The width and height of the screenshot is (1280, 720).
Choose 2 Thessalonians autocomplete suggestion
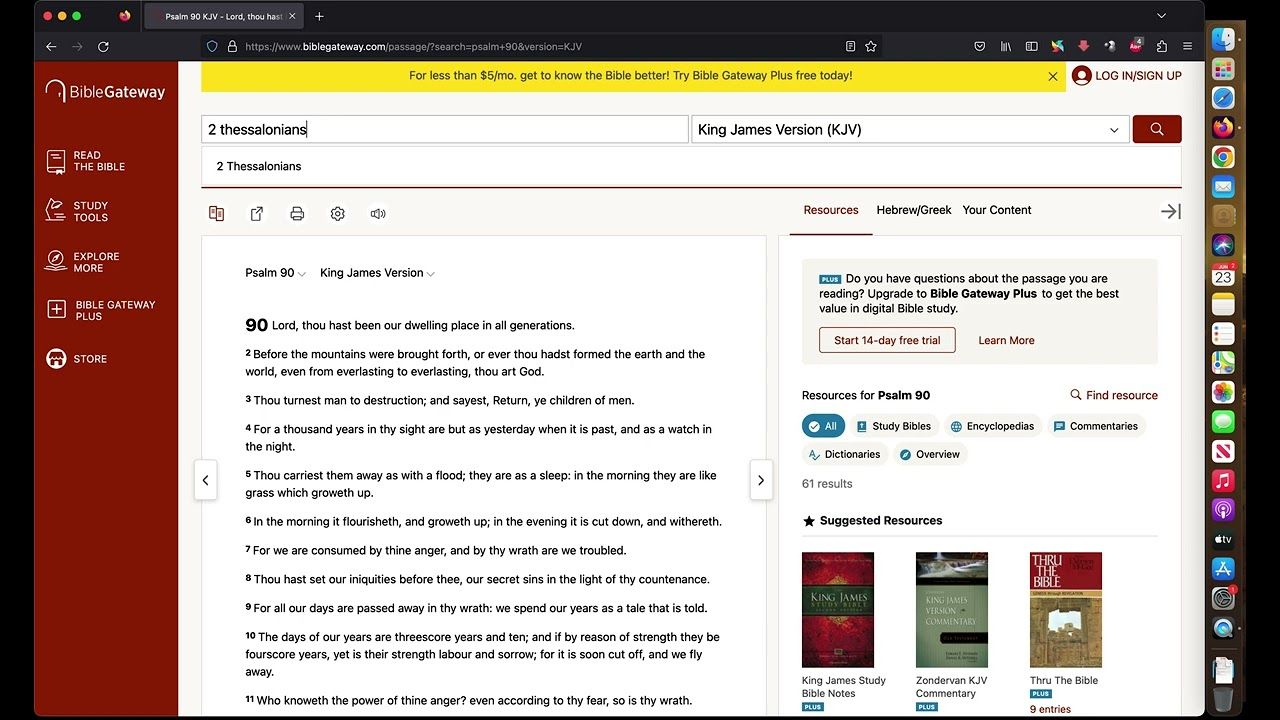click(259, 166)
